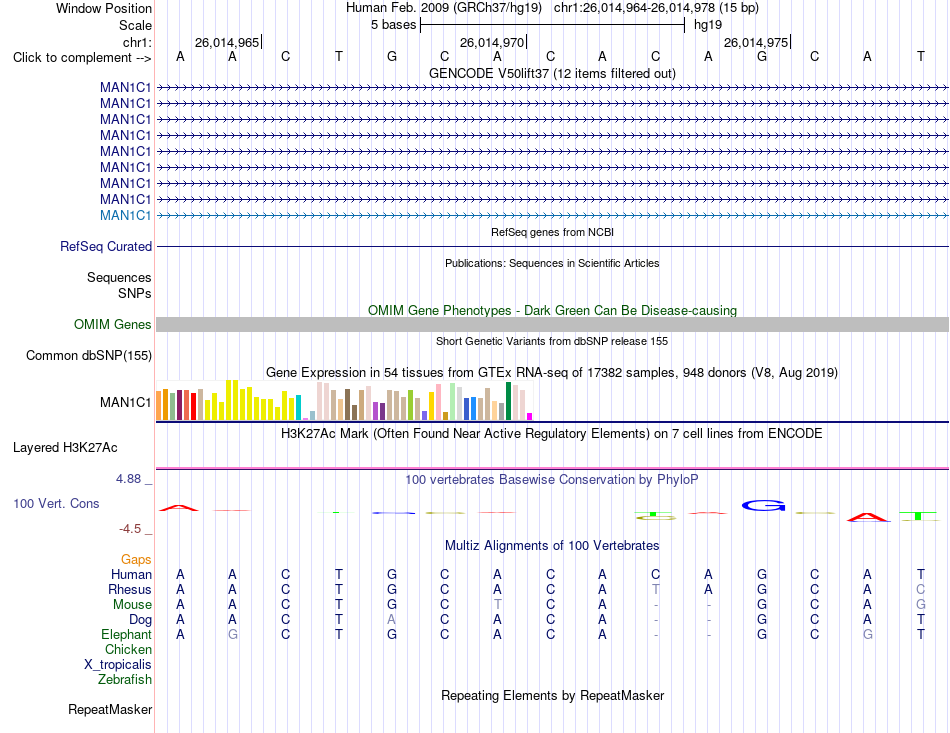Click the chr1:26,014,964-26,014,978 (15 bp) range text
This screenshot has width=950, height=733.
(656, 8)
